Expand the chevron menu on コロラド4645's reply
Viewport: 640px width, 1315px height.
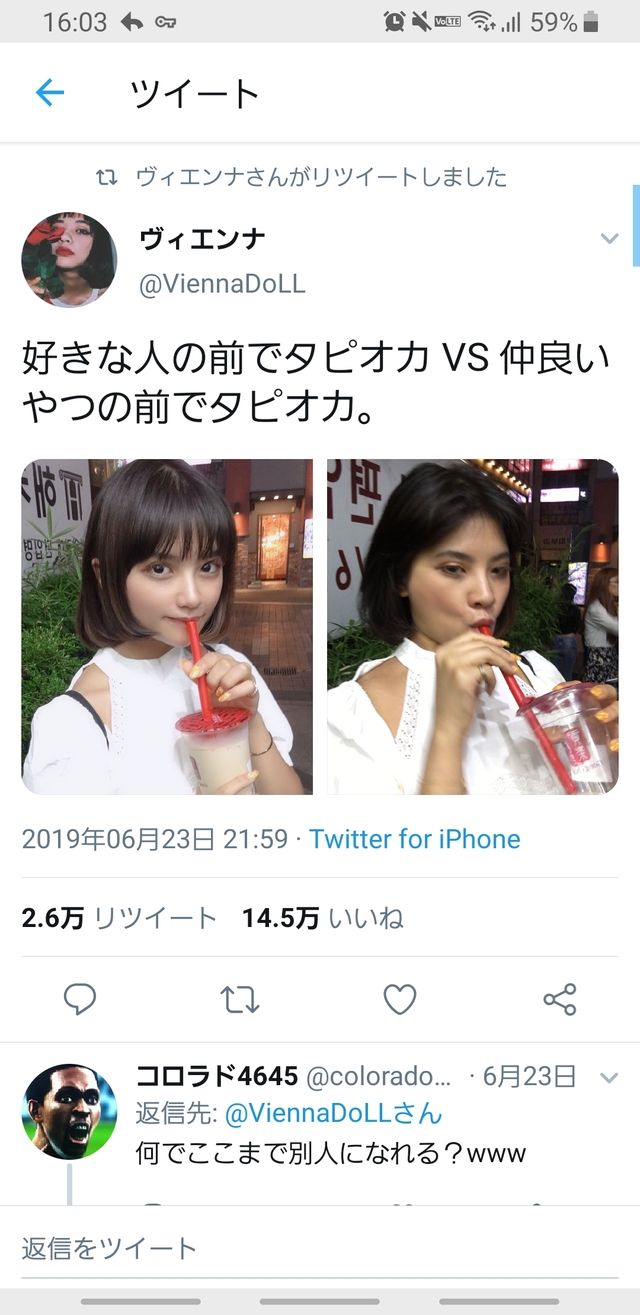[x=609, y=1077]
